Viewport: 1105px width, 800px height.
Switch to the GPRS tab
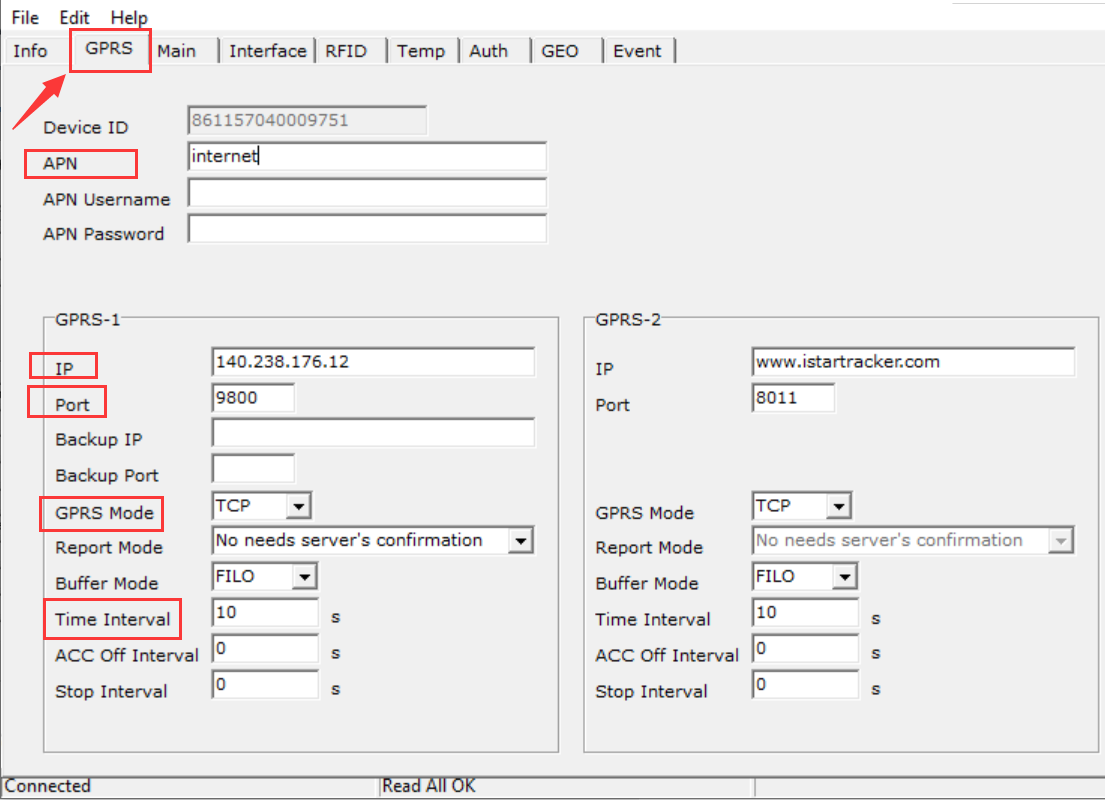coord(109,50)
